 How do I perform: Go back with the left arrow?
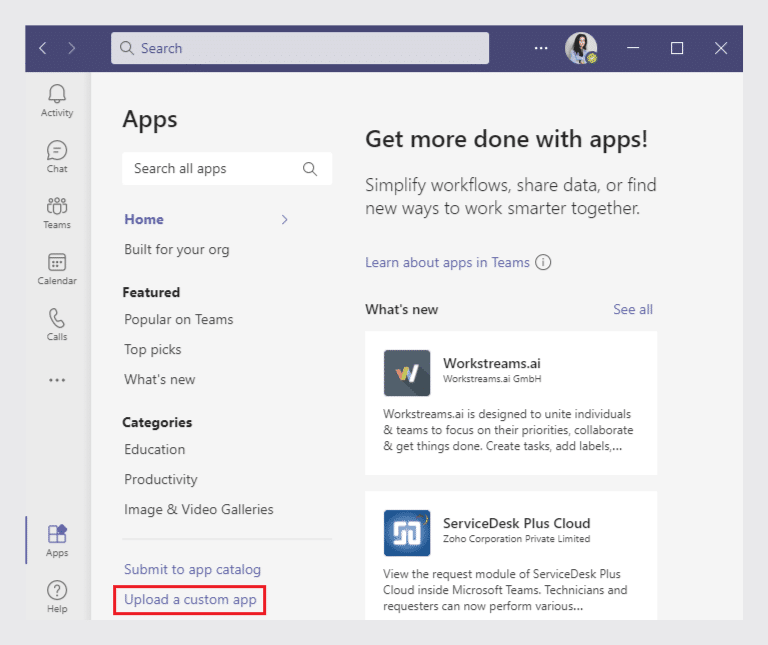coord(43,48)
